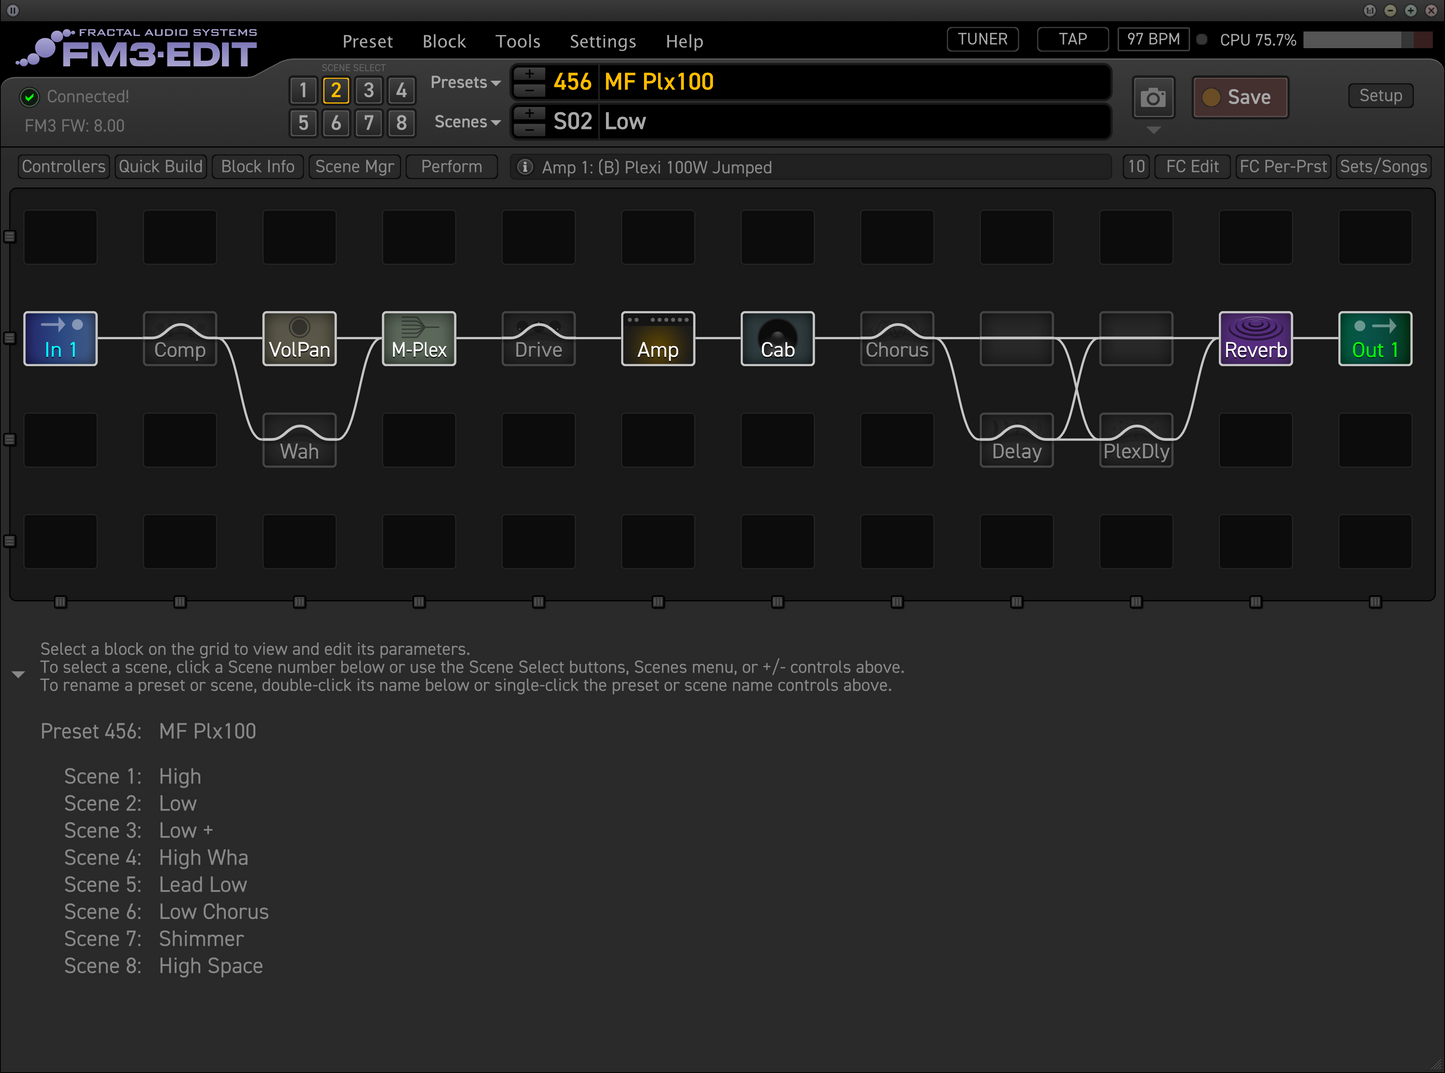Select the Out 1 output block
This screenshot has height=1073, width=1445.
(1375, 339)
